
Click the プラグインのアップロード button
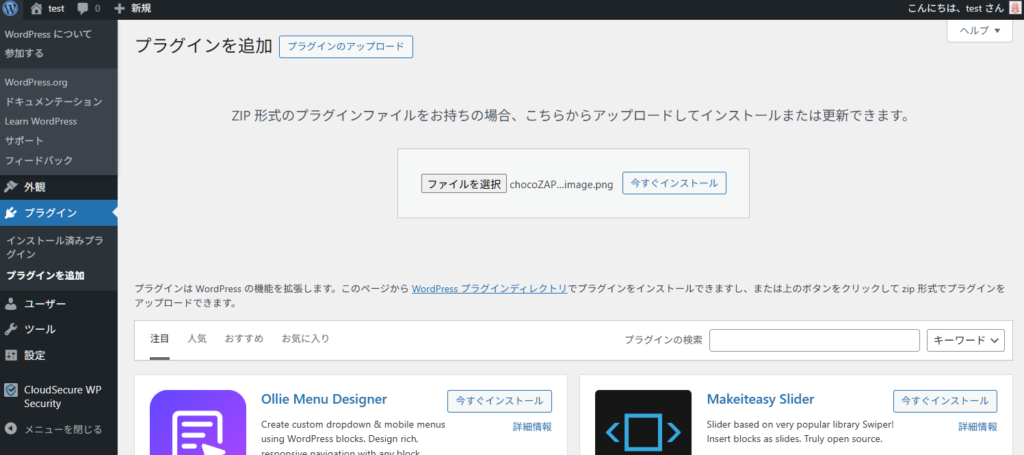346,47
